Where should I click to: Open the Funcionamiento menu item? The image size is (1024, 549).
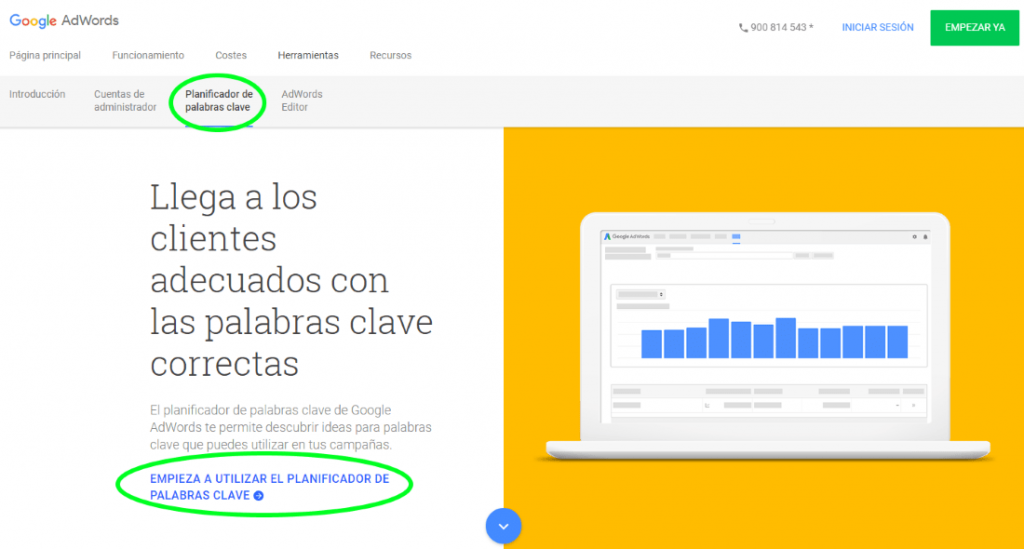(x=148, y=55)
